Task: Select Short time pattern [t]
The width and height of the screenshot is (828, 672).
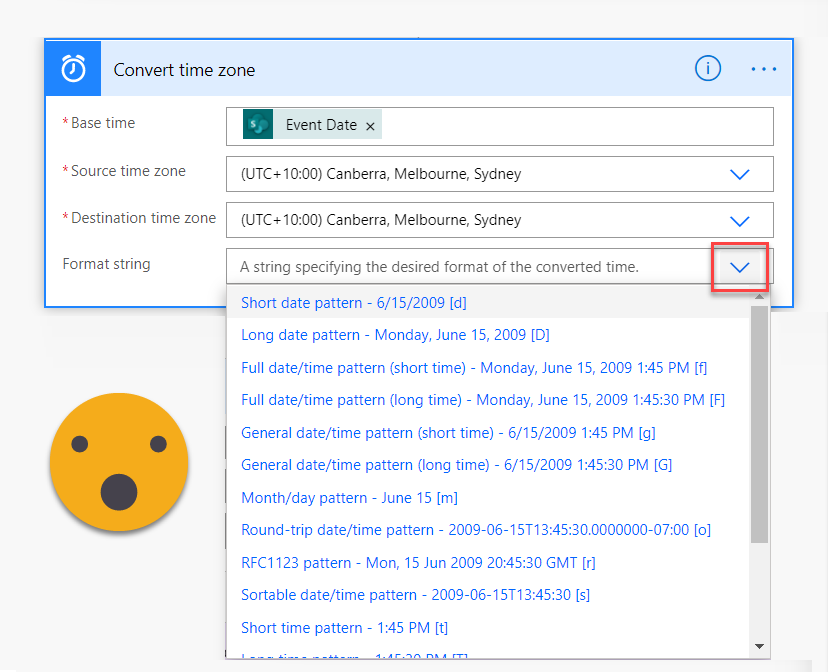Action: tap(488, 628)
